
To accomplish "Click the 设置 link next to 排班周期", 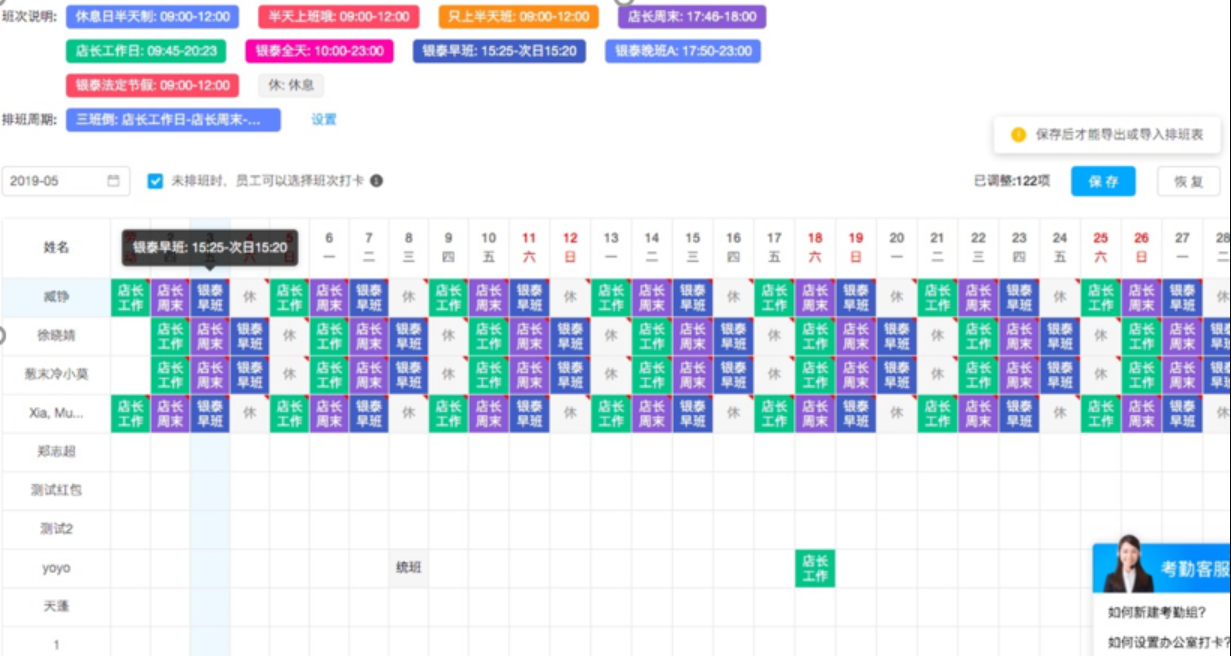I will click(x=324, y=120).
